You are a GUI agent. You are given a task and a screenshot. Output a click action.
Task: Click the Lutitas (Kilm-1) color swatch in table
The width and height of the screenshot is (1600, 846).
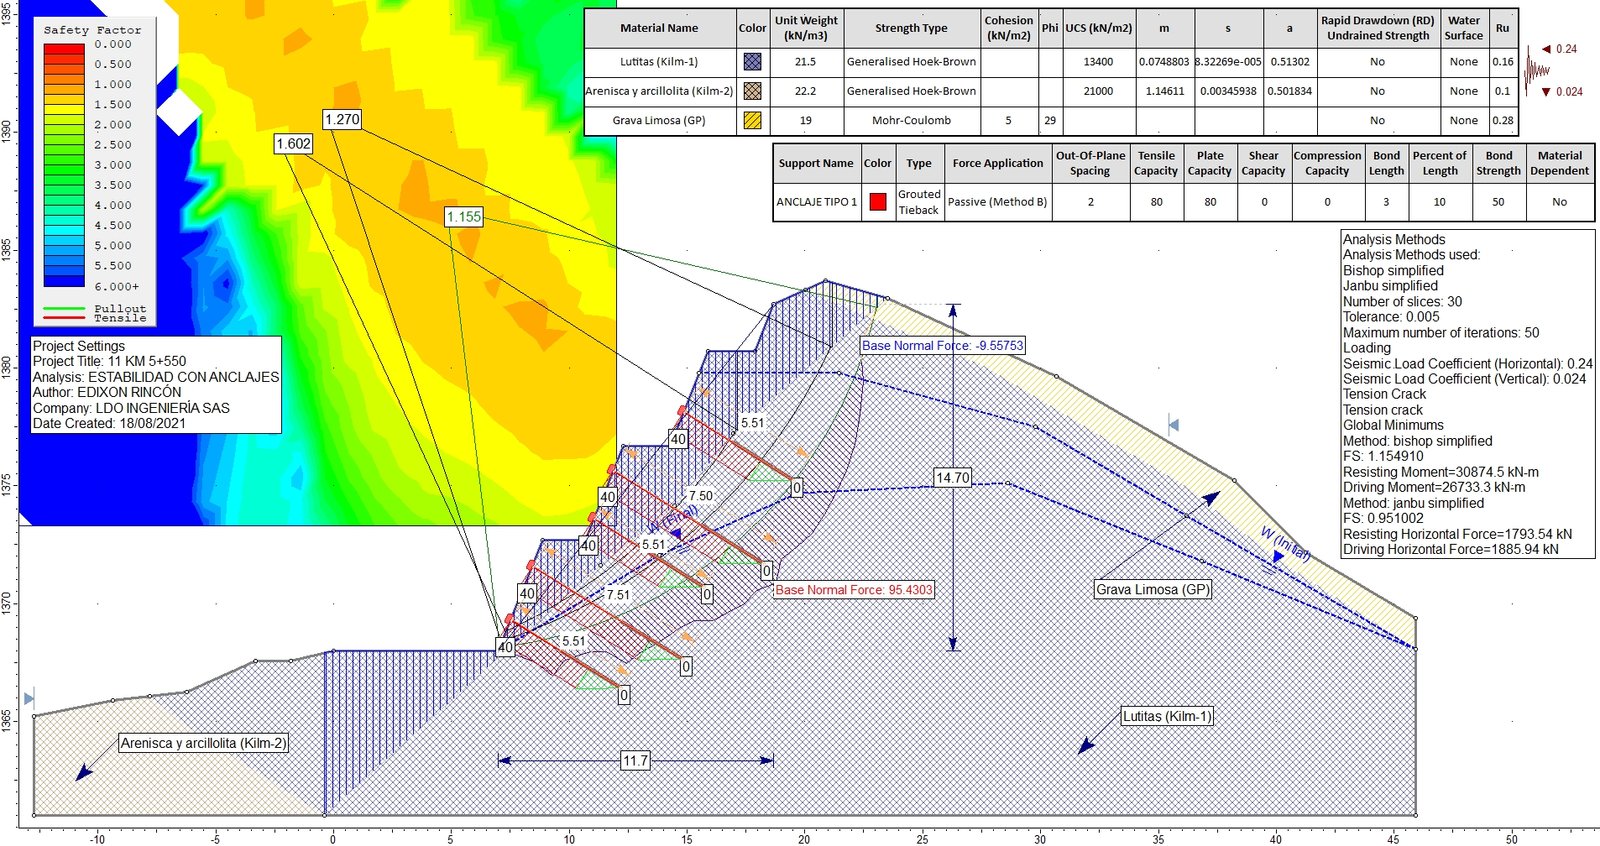pos(752,62)
